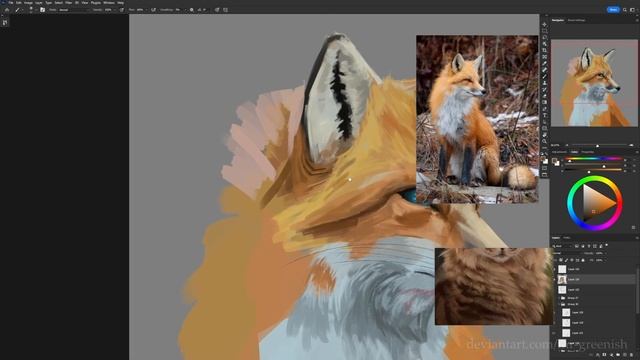Toggle visibility of the selected fox-thumbnail layer
This screenshot has width=640, height=360.
coord(554,279)
